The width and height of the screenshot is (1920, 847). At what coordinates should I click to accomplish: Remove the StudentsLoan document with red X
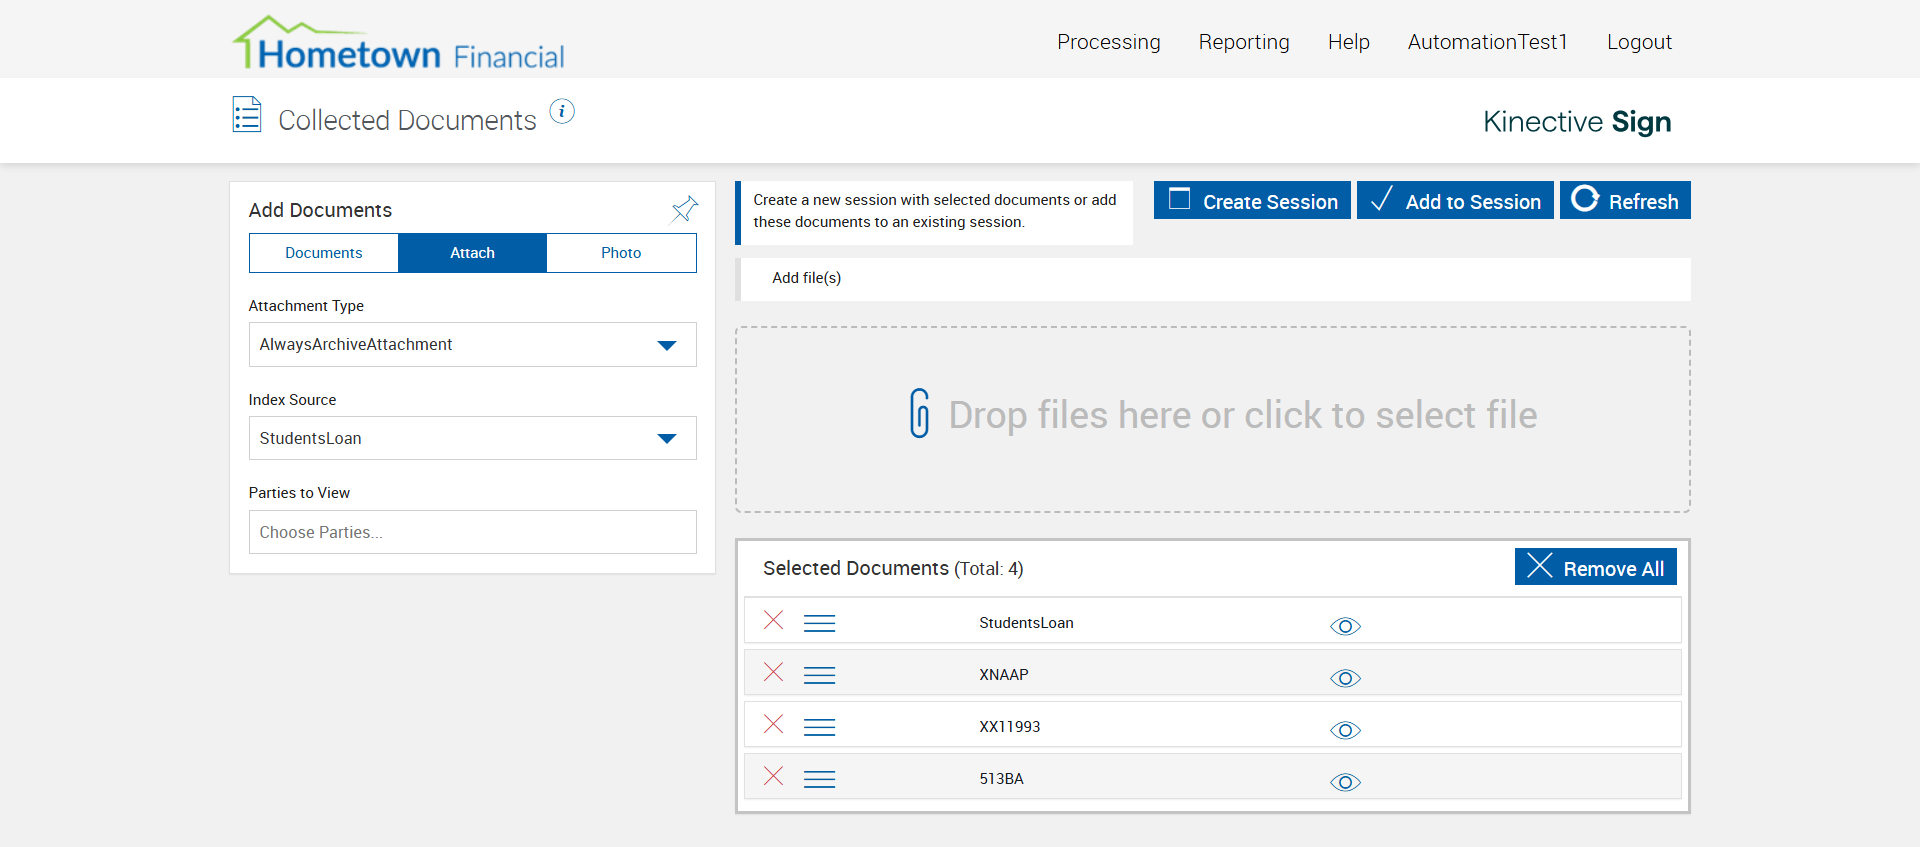773,620
